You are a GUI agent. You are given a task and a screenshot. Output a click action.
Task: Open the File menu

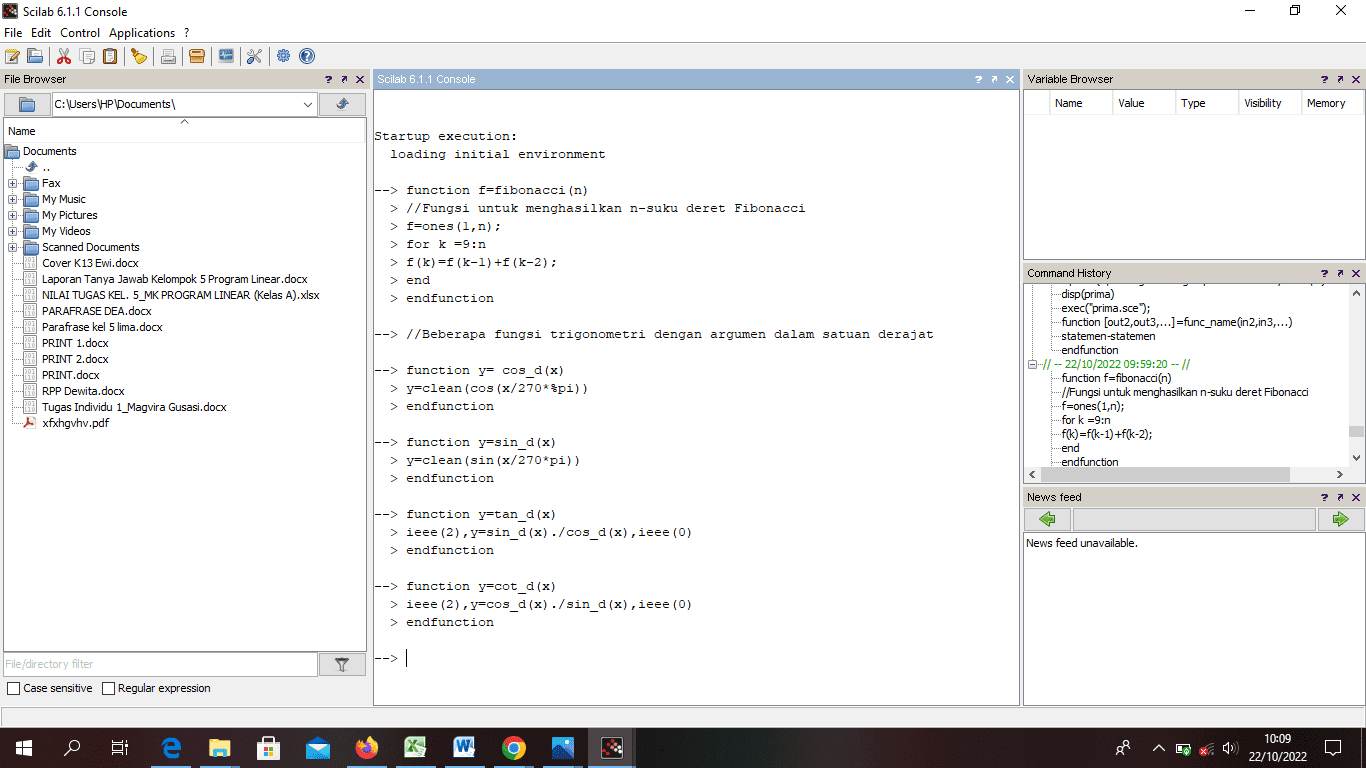tap(13, 33)
